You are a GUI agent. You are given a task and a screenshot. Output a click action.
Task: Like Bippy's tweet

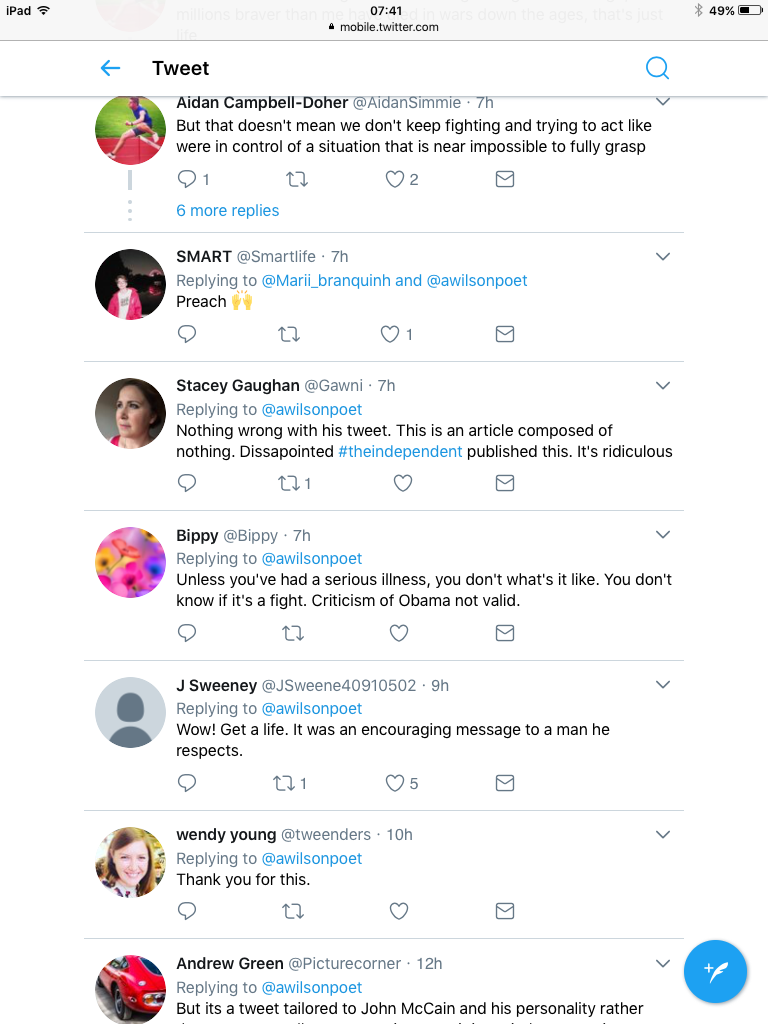(x=399, y=633)
